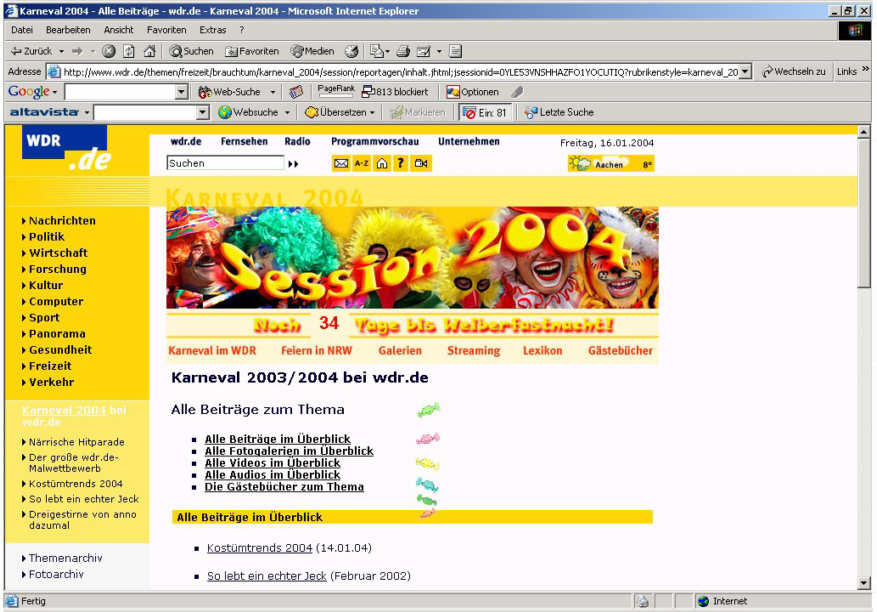The height and width of the screenshot is (612, 877).
Task: Open the Favoriten menu
Action: pos(165,30)
